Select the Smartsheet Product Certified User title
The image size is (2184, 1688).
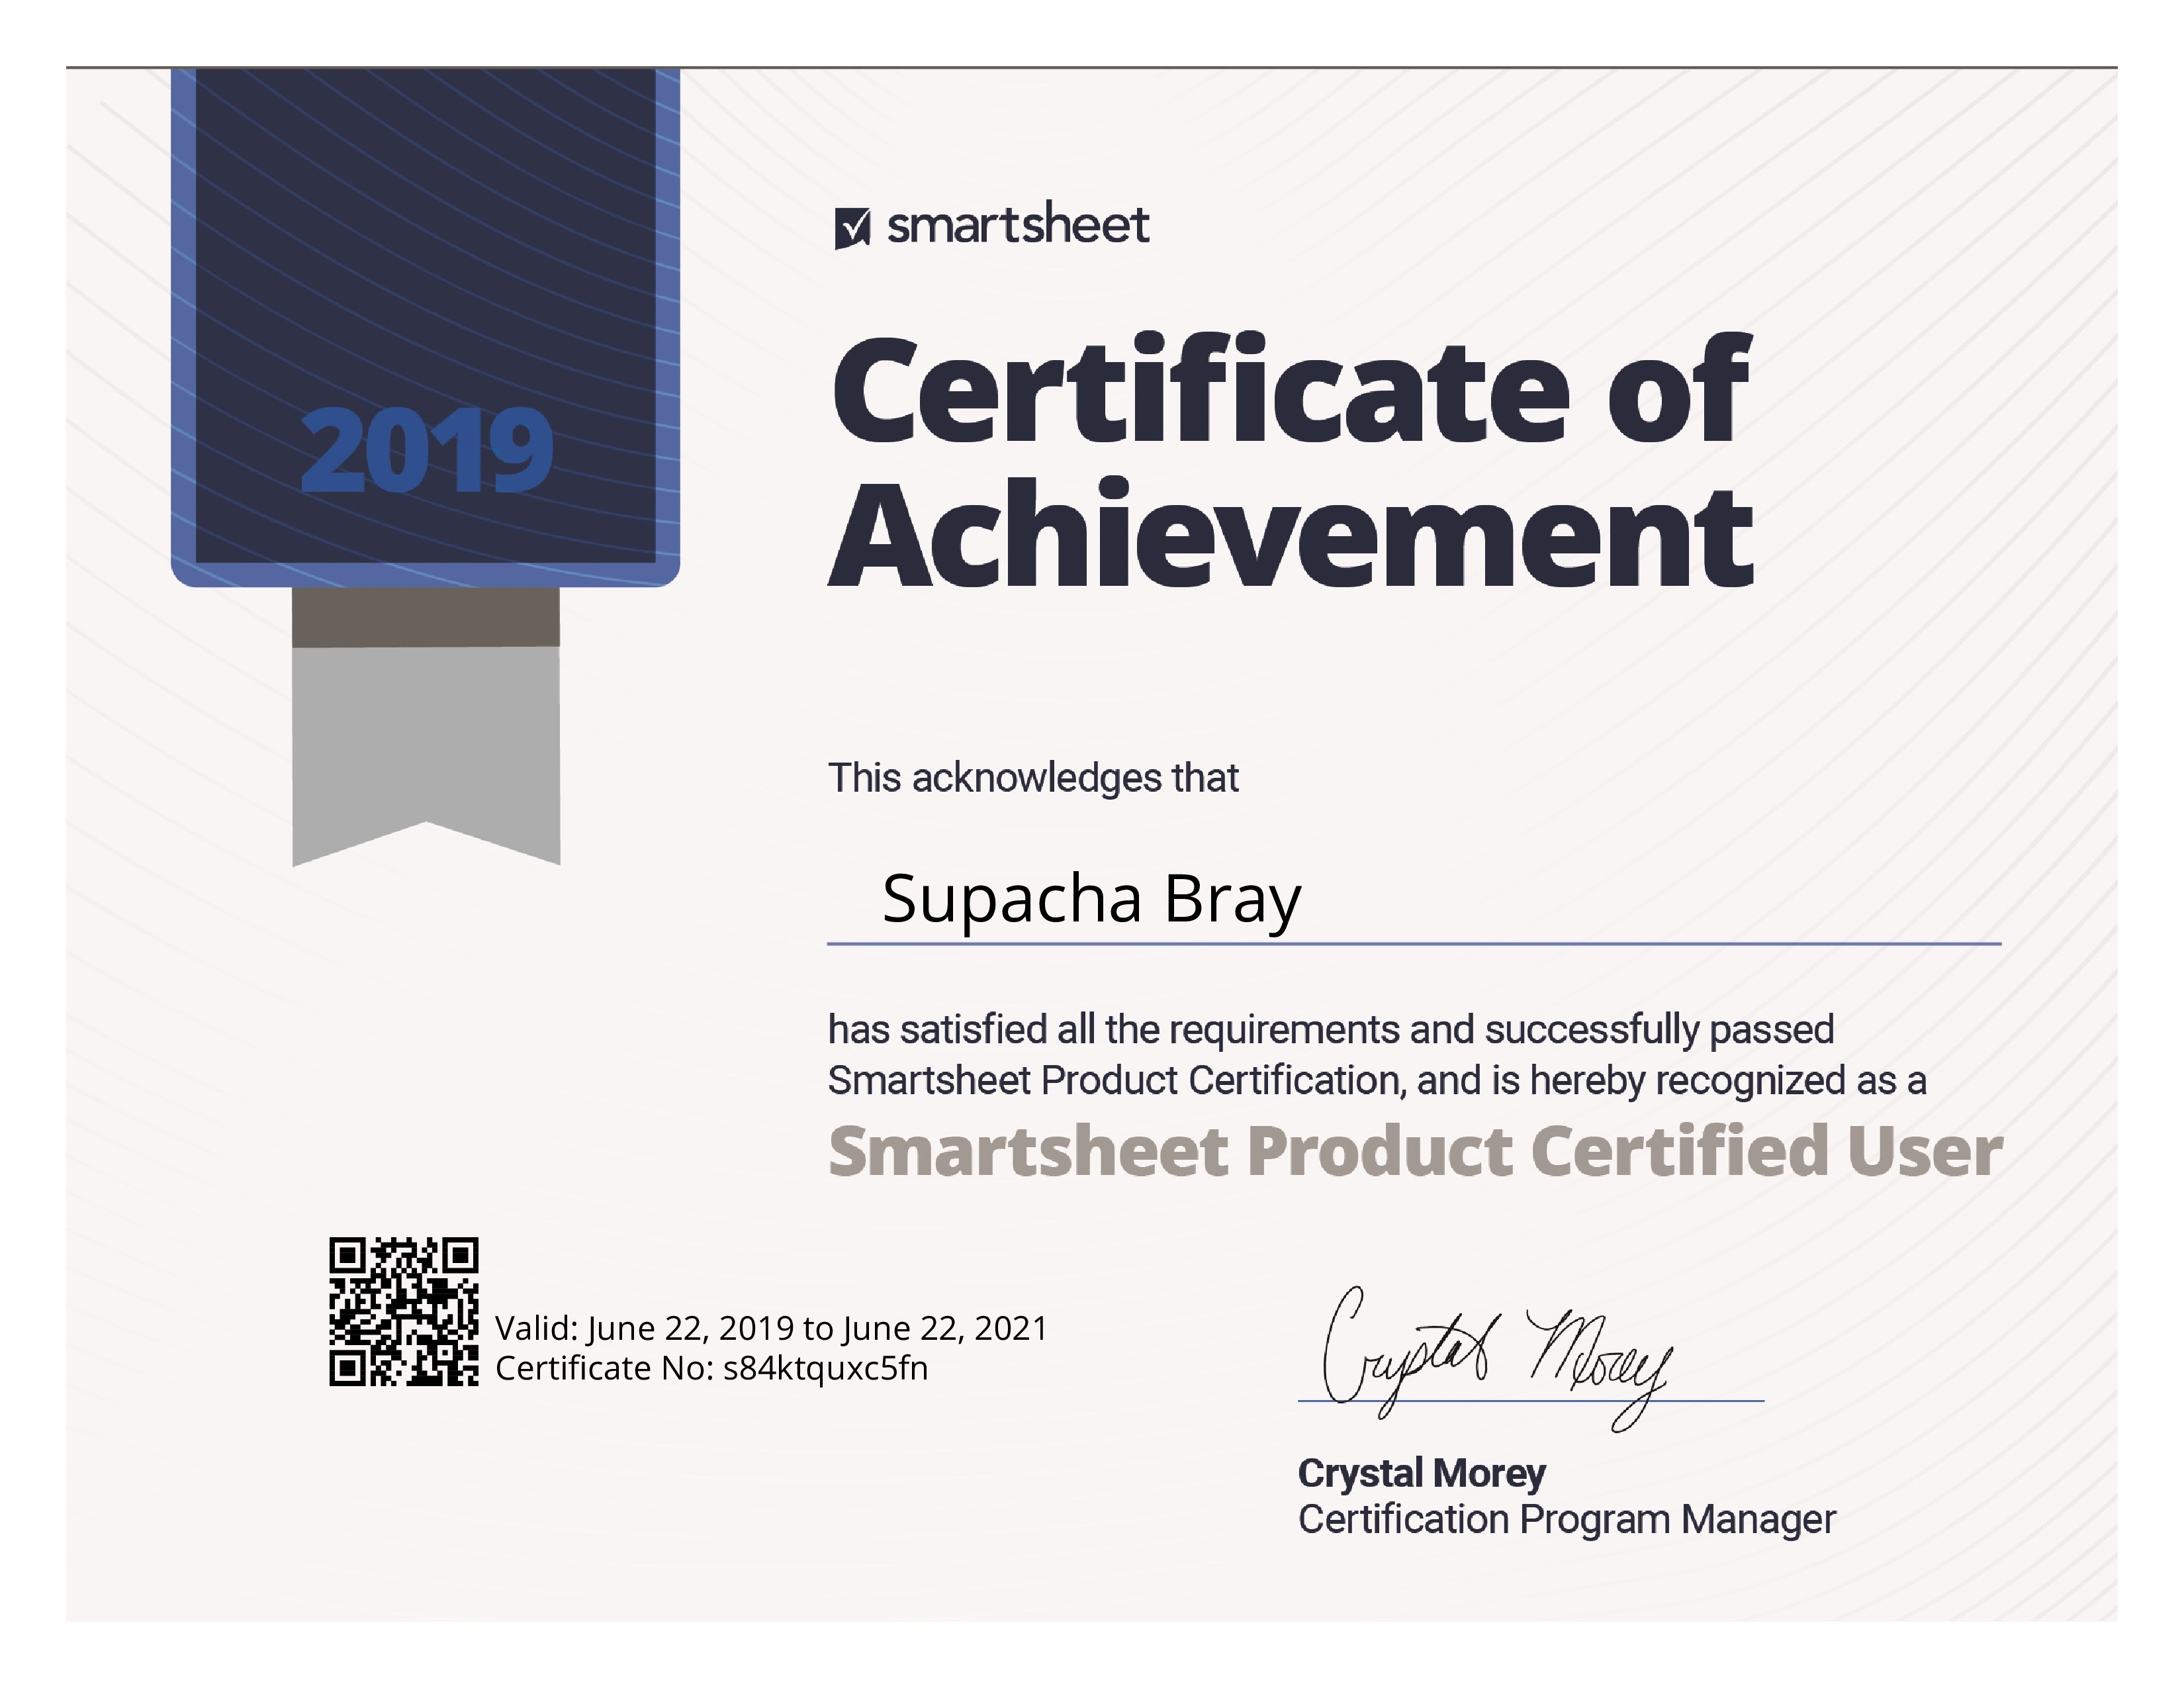pos(1416,1151)
